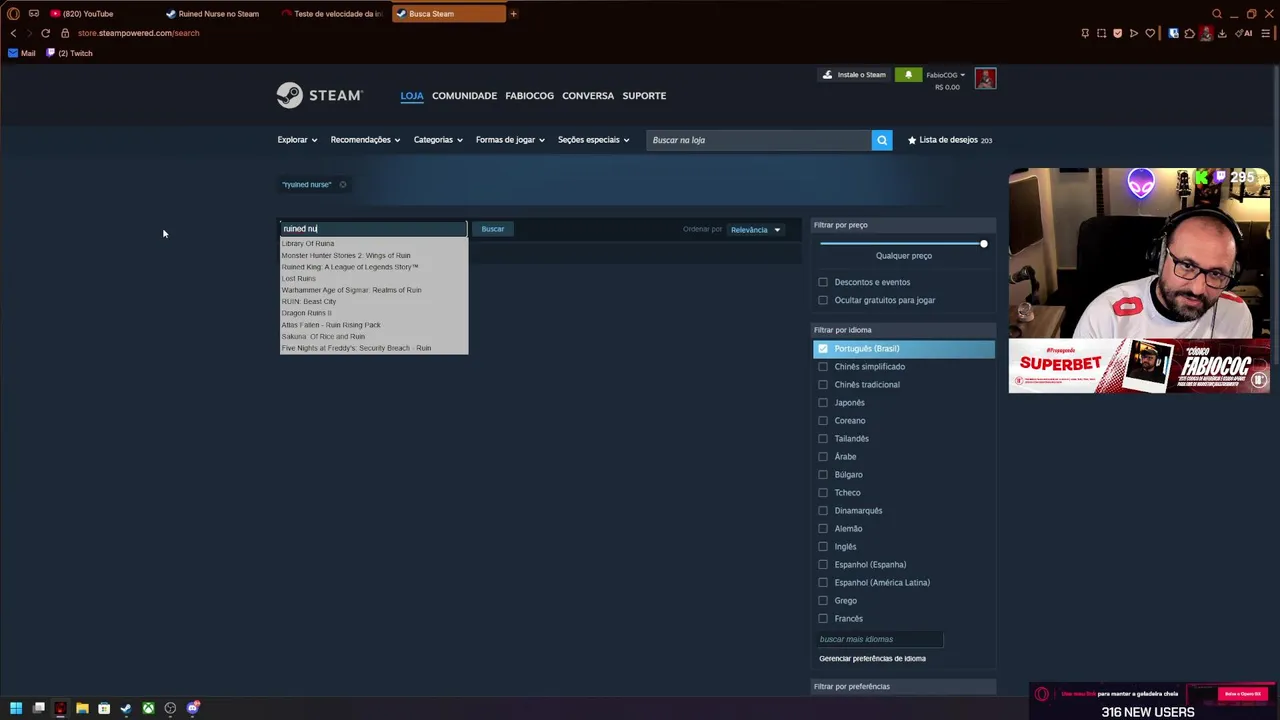The image size is (1280, 720).
Task: Open the FabioCOG profile avatar
Action: (x=985, y=78)
